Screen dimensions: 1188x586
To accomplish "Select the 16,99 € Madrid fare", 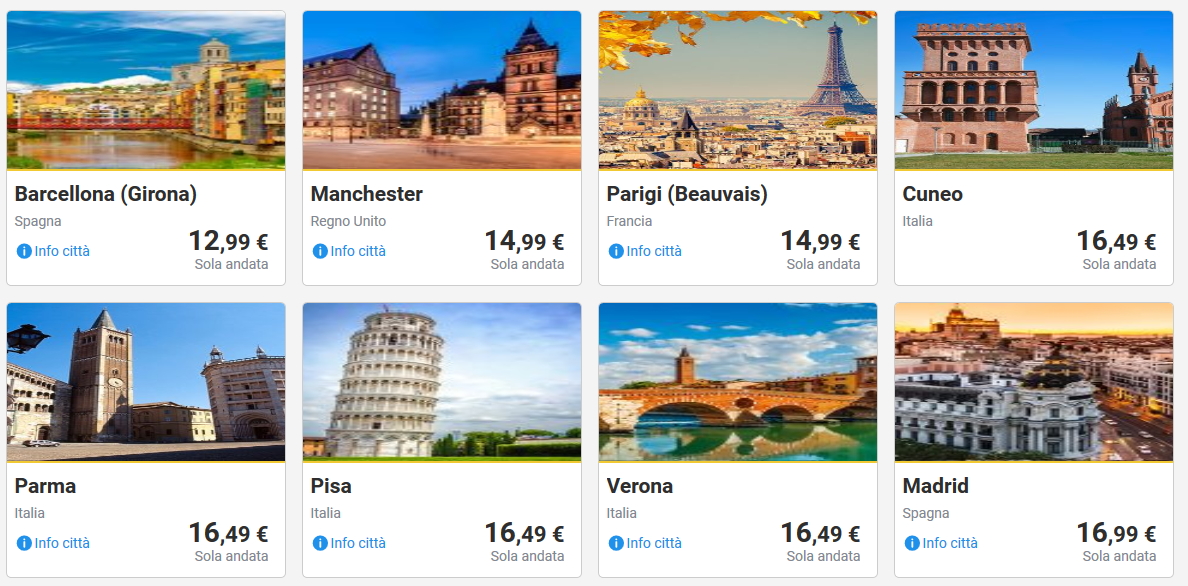I will click(x=1116, y=534).
